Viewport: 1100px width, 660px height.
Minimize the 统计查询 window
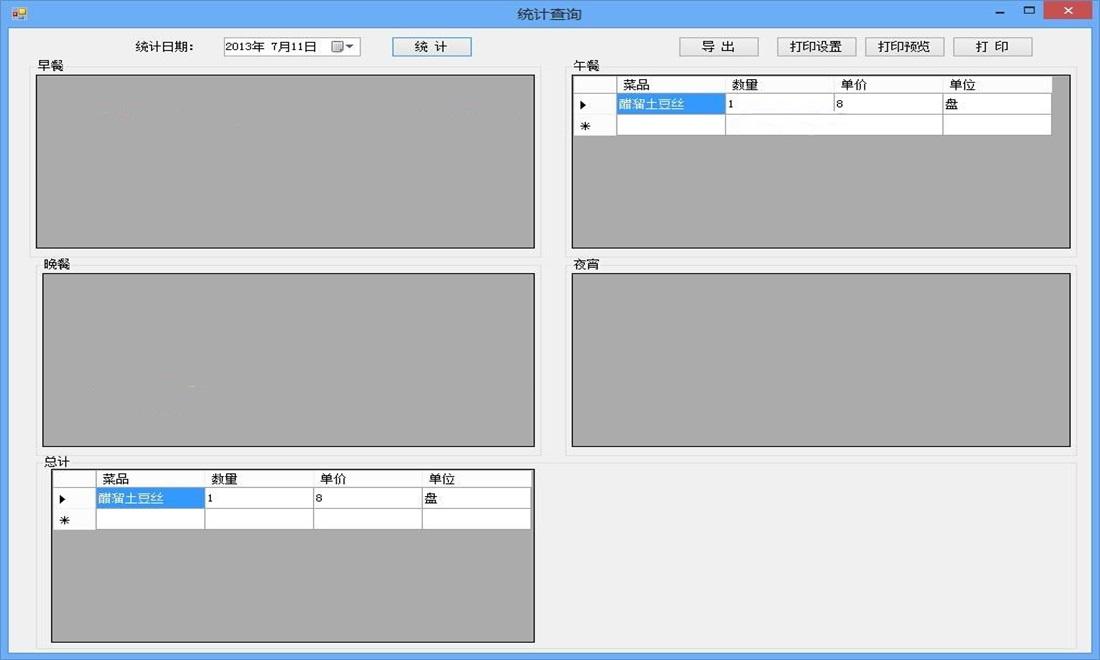tap(1000, 11)
